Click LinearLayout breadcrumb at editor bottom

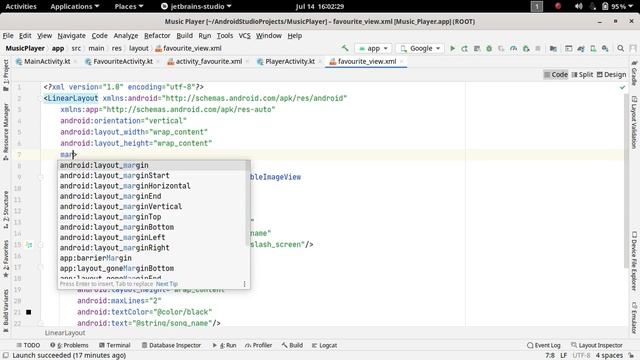(x=65, y=333)
